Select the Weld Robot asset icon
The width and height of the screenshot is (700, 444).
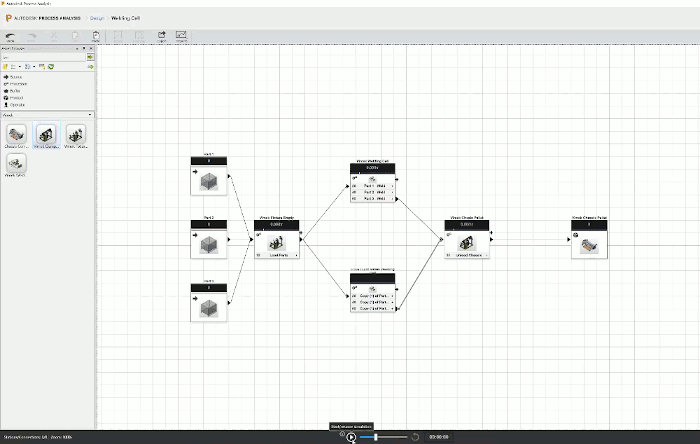17,162
